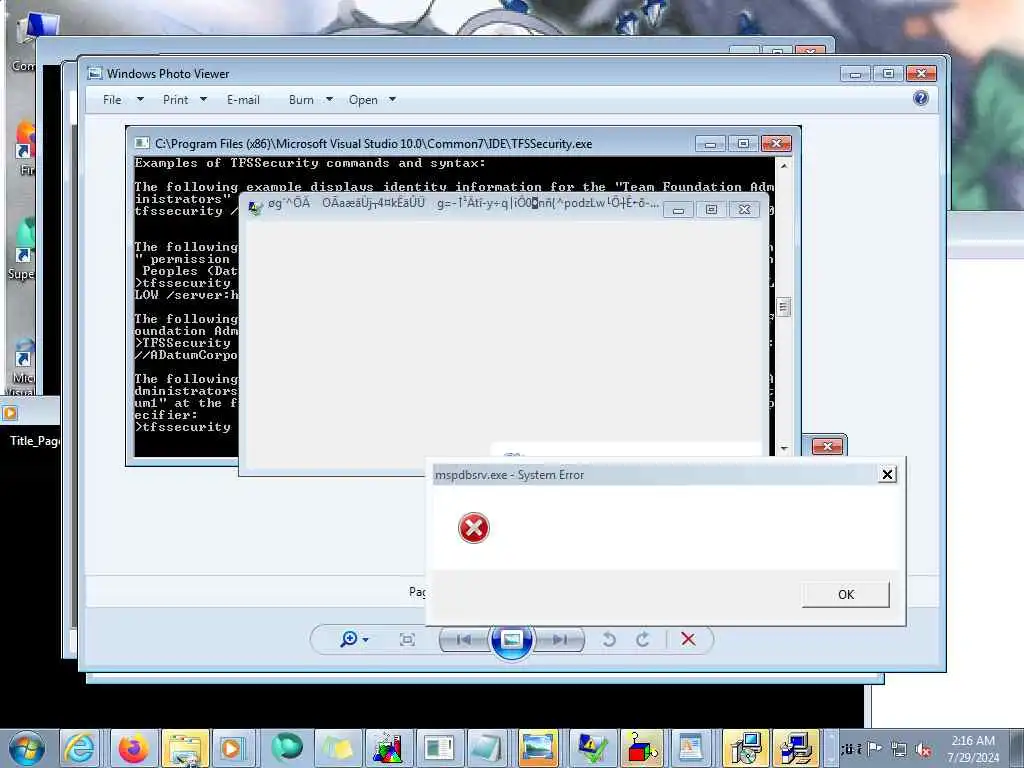Launch Internet Explorer from the taskbar
This screenshot has width=1024, height=768.
pyautogui.click(x=79, y=748)
